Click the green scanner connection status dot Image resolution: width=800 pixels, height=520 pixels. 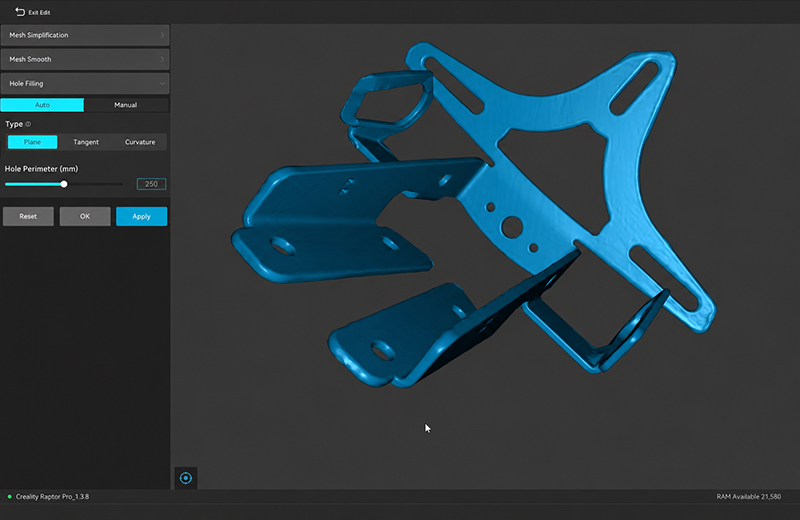click(9, 497)
